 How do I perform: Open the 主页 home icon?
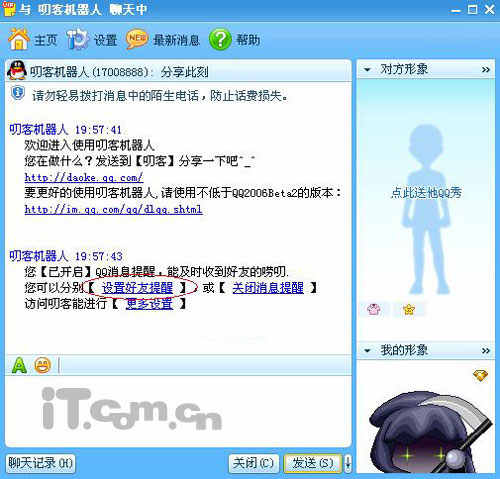(x=18, y=39)
